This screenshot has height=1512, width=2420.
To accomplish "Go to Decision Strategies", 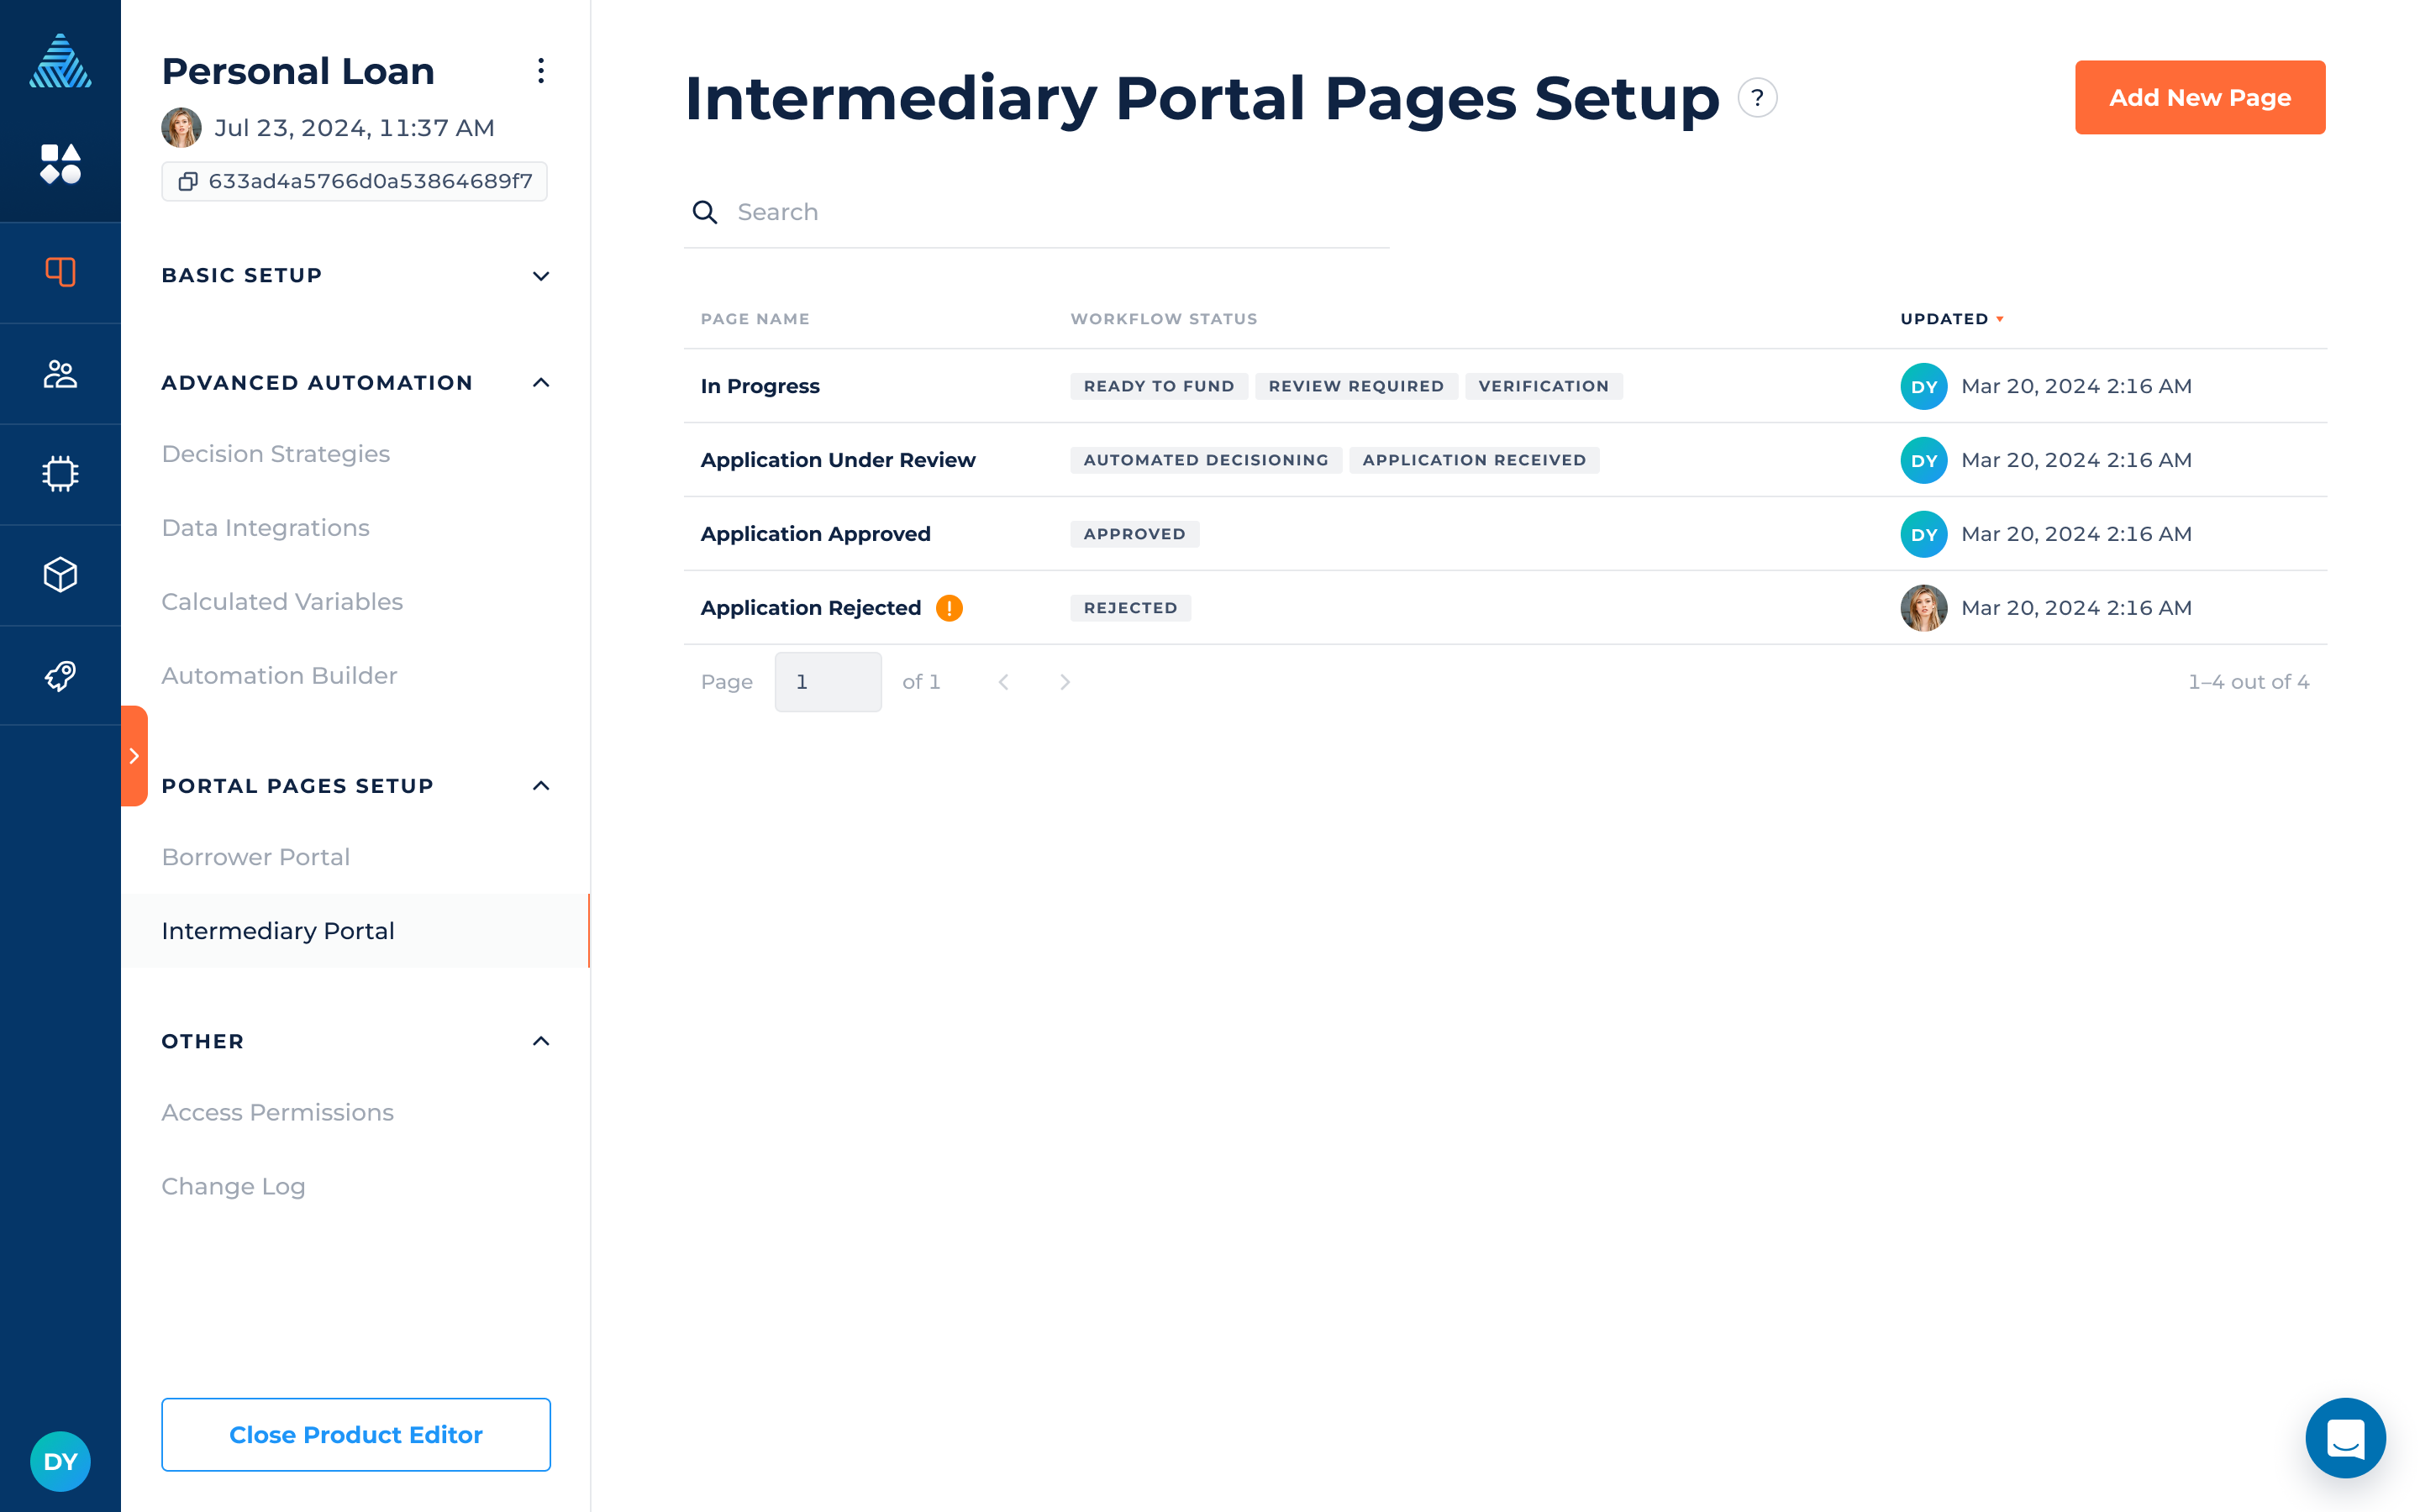I will point(276,454).
